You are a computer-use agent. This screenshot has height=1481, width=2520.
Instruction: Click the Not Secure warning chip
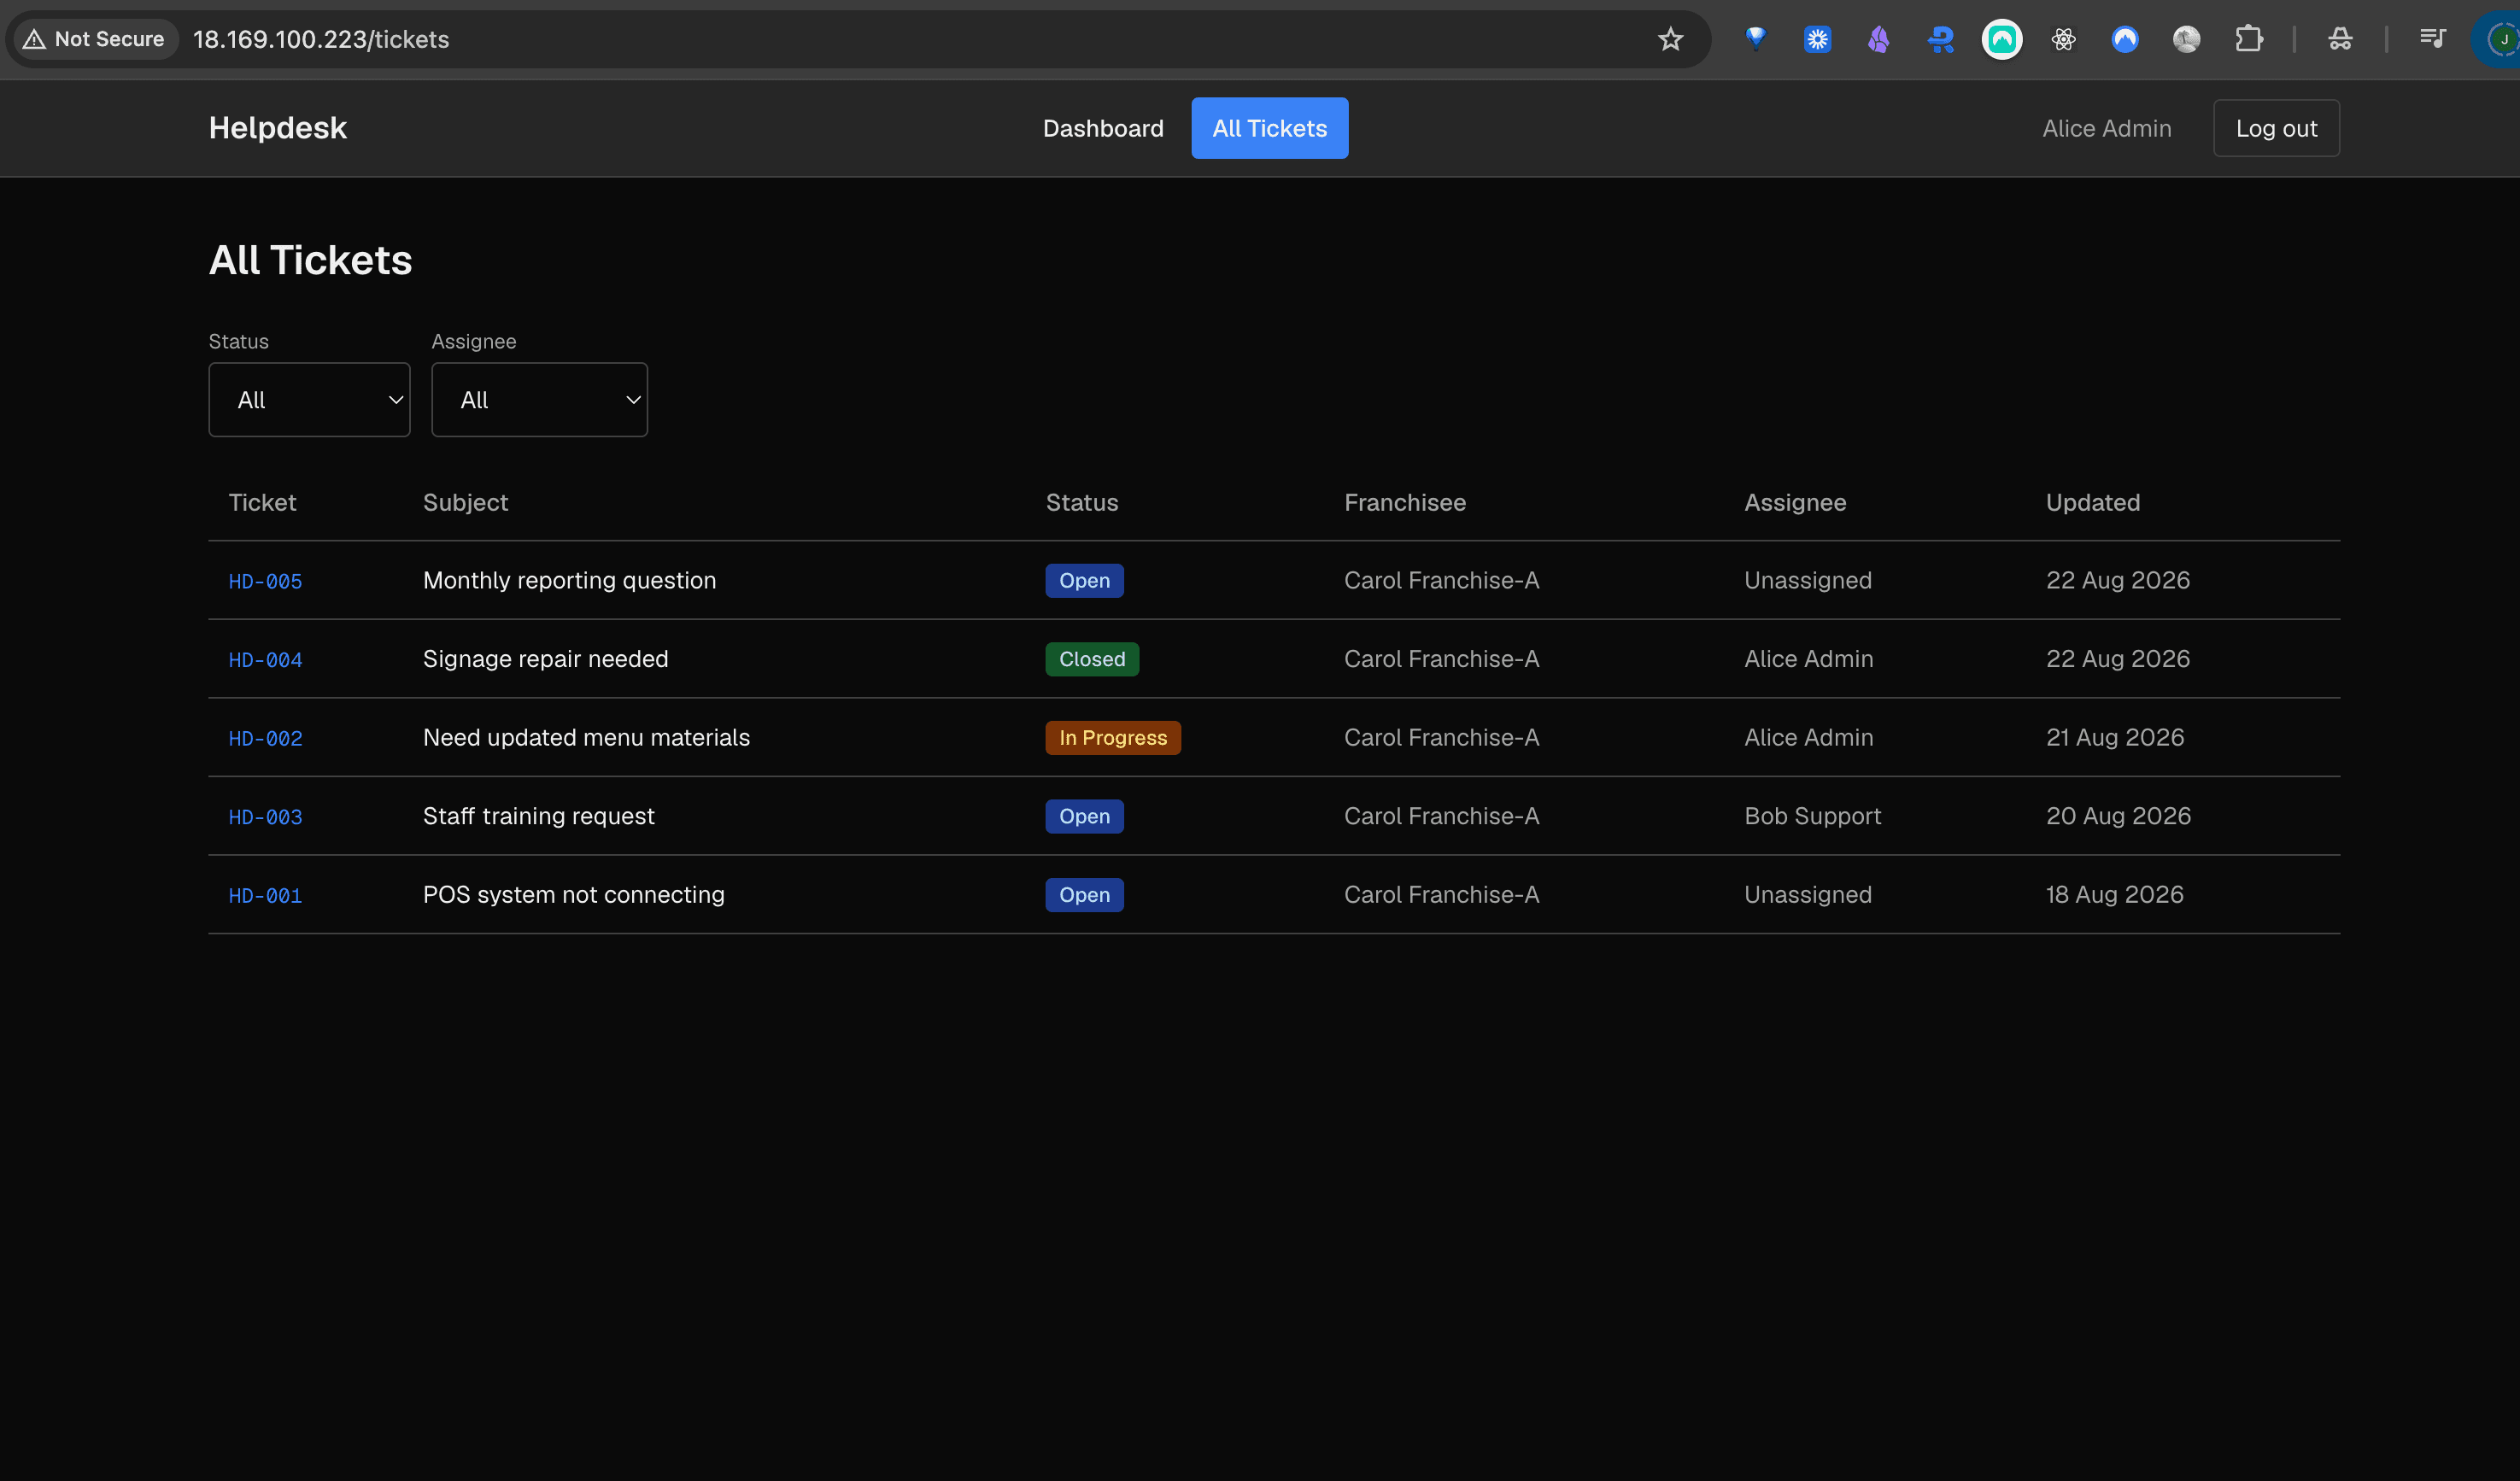point(95,39)
